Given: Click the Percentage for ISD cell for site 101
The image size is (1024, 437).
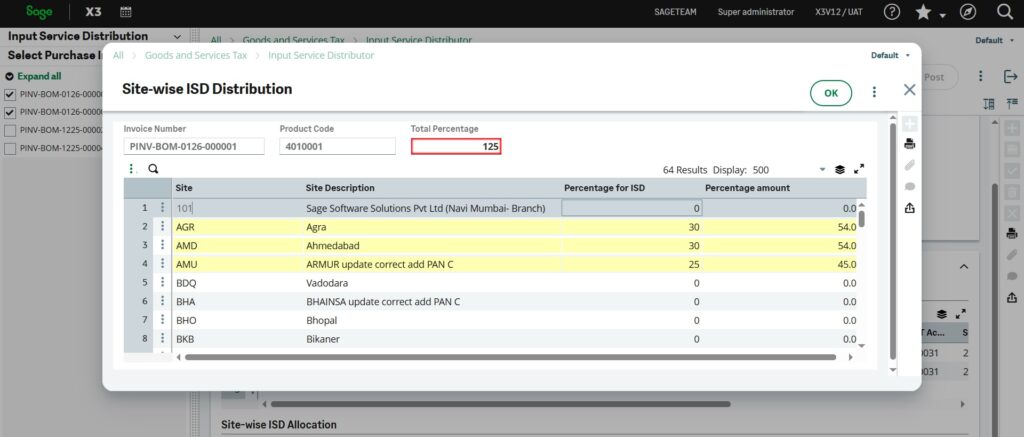Looking at the screenshot, I should [631, 208].
